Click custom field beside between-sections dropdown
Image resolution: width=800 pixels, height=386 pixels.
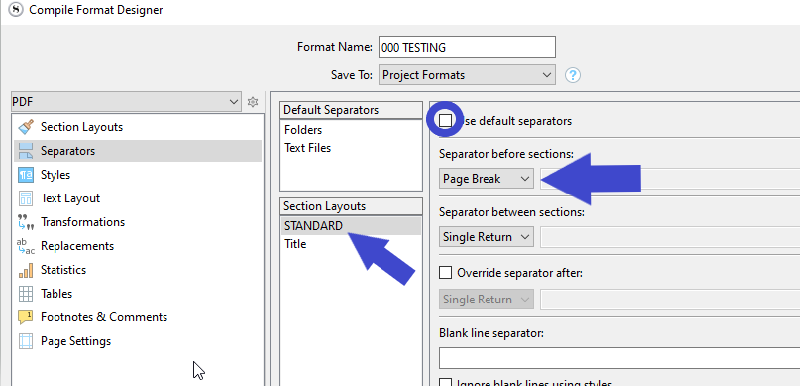[670, 237]
